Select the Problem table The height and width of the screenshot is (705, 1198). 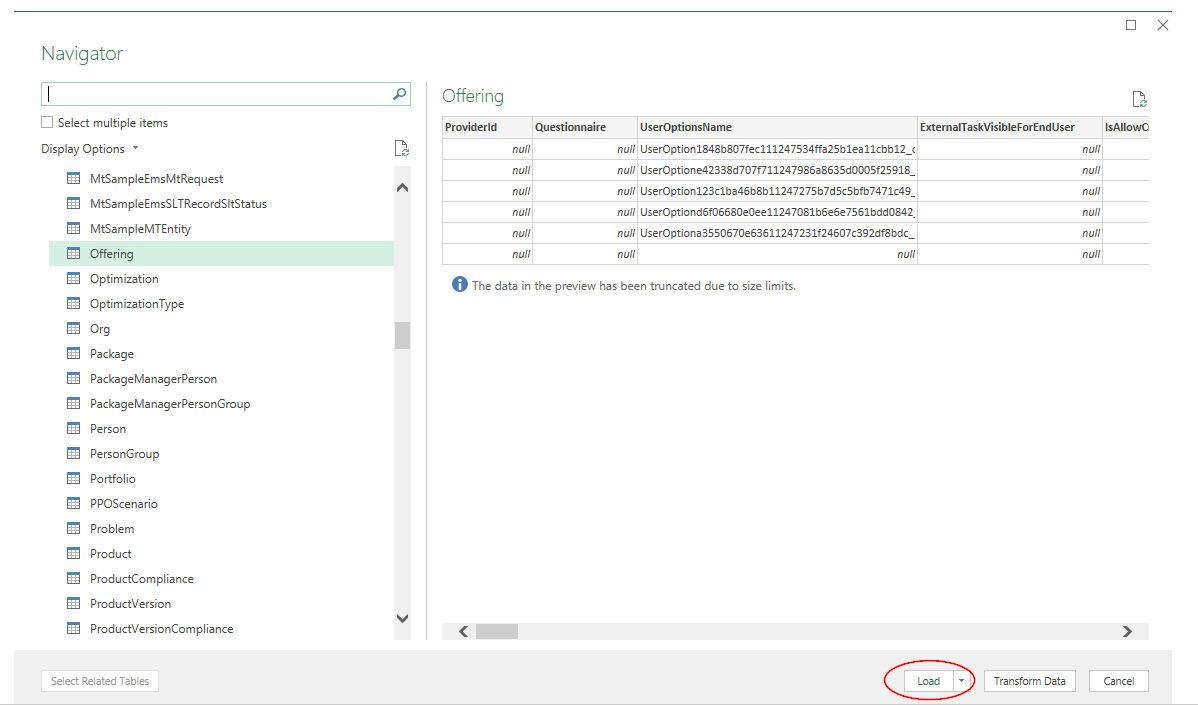113,528
